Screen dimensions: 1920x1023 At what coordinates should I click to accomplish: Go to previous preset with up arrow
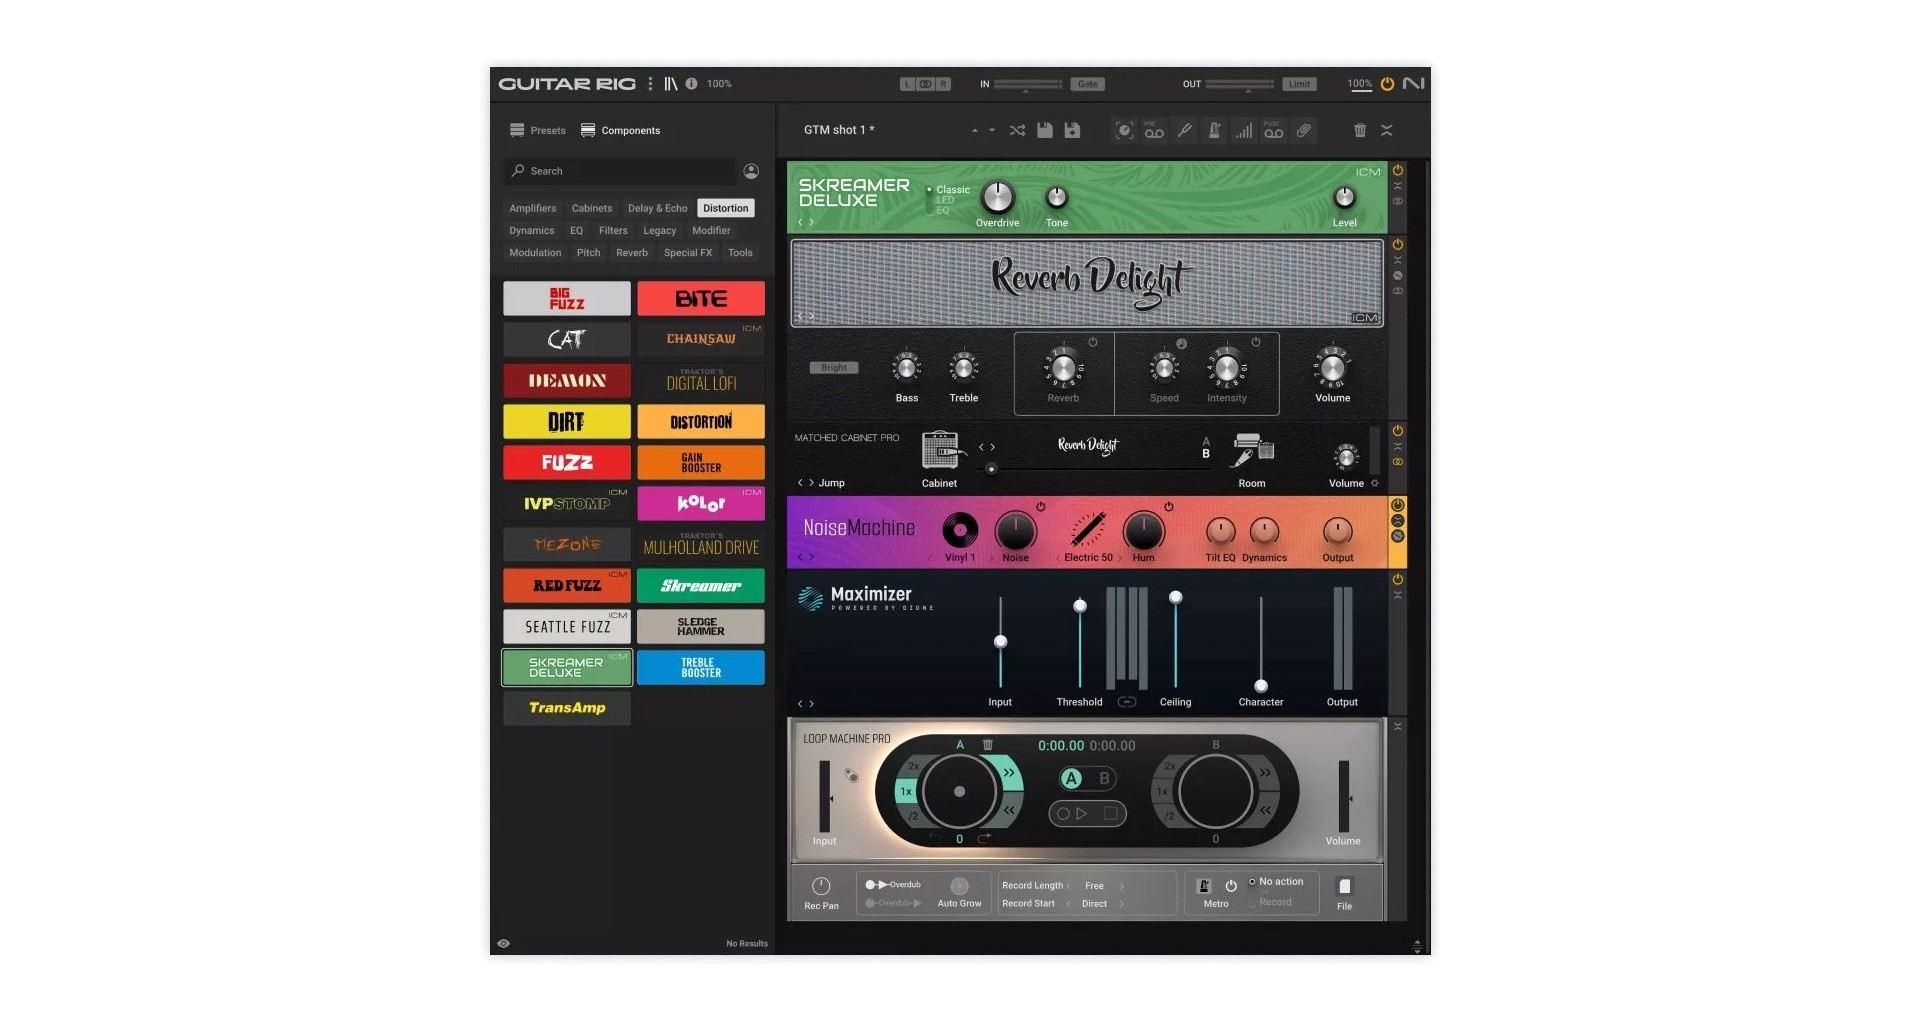point(975,130)
